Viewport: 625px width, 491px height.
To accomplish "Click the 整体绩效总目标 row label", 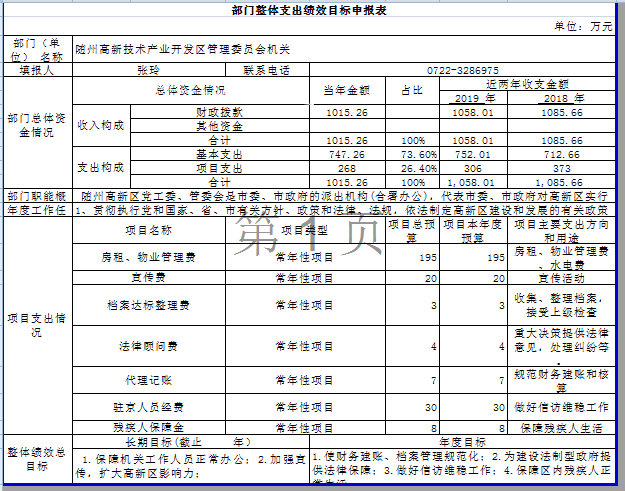I will [38, 459].
